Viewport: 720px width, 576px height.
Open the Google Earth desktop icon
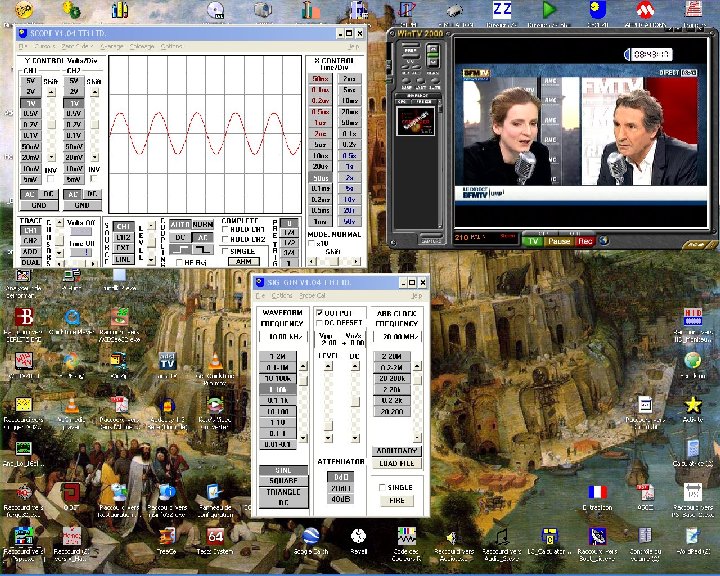[311, 536]
